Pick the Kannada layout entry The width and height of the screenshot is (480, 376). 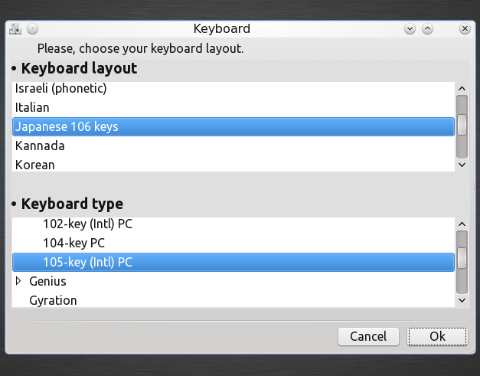point(233,146)
